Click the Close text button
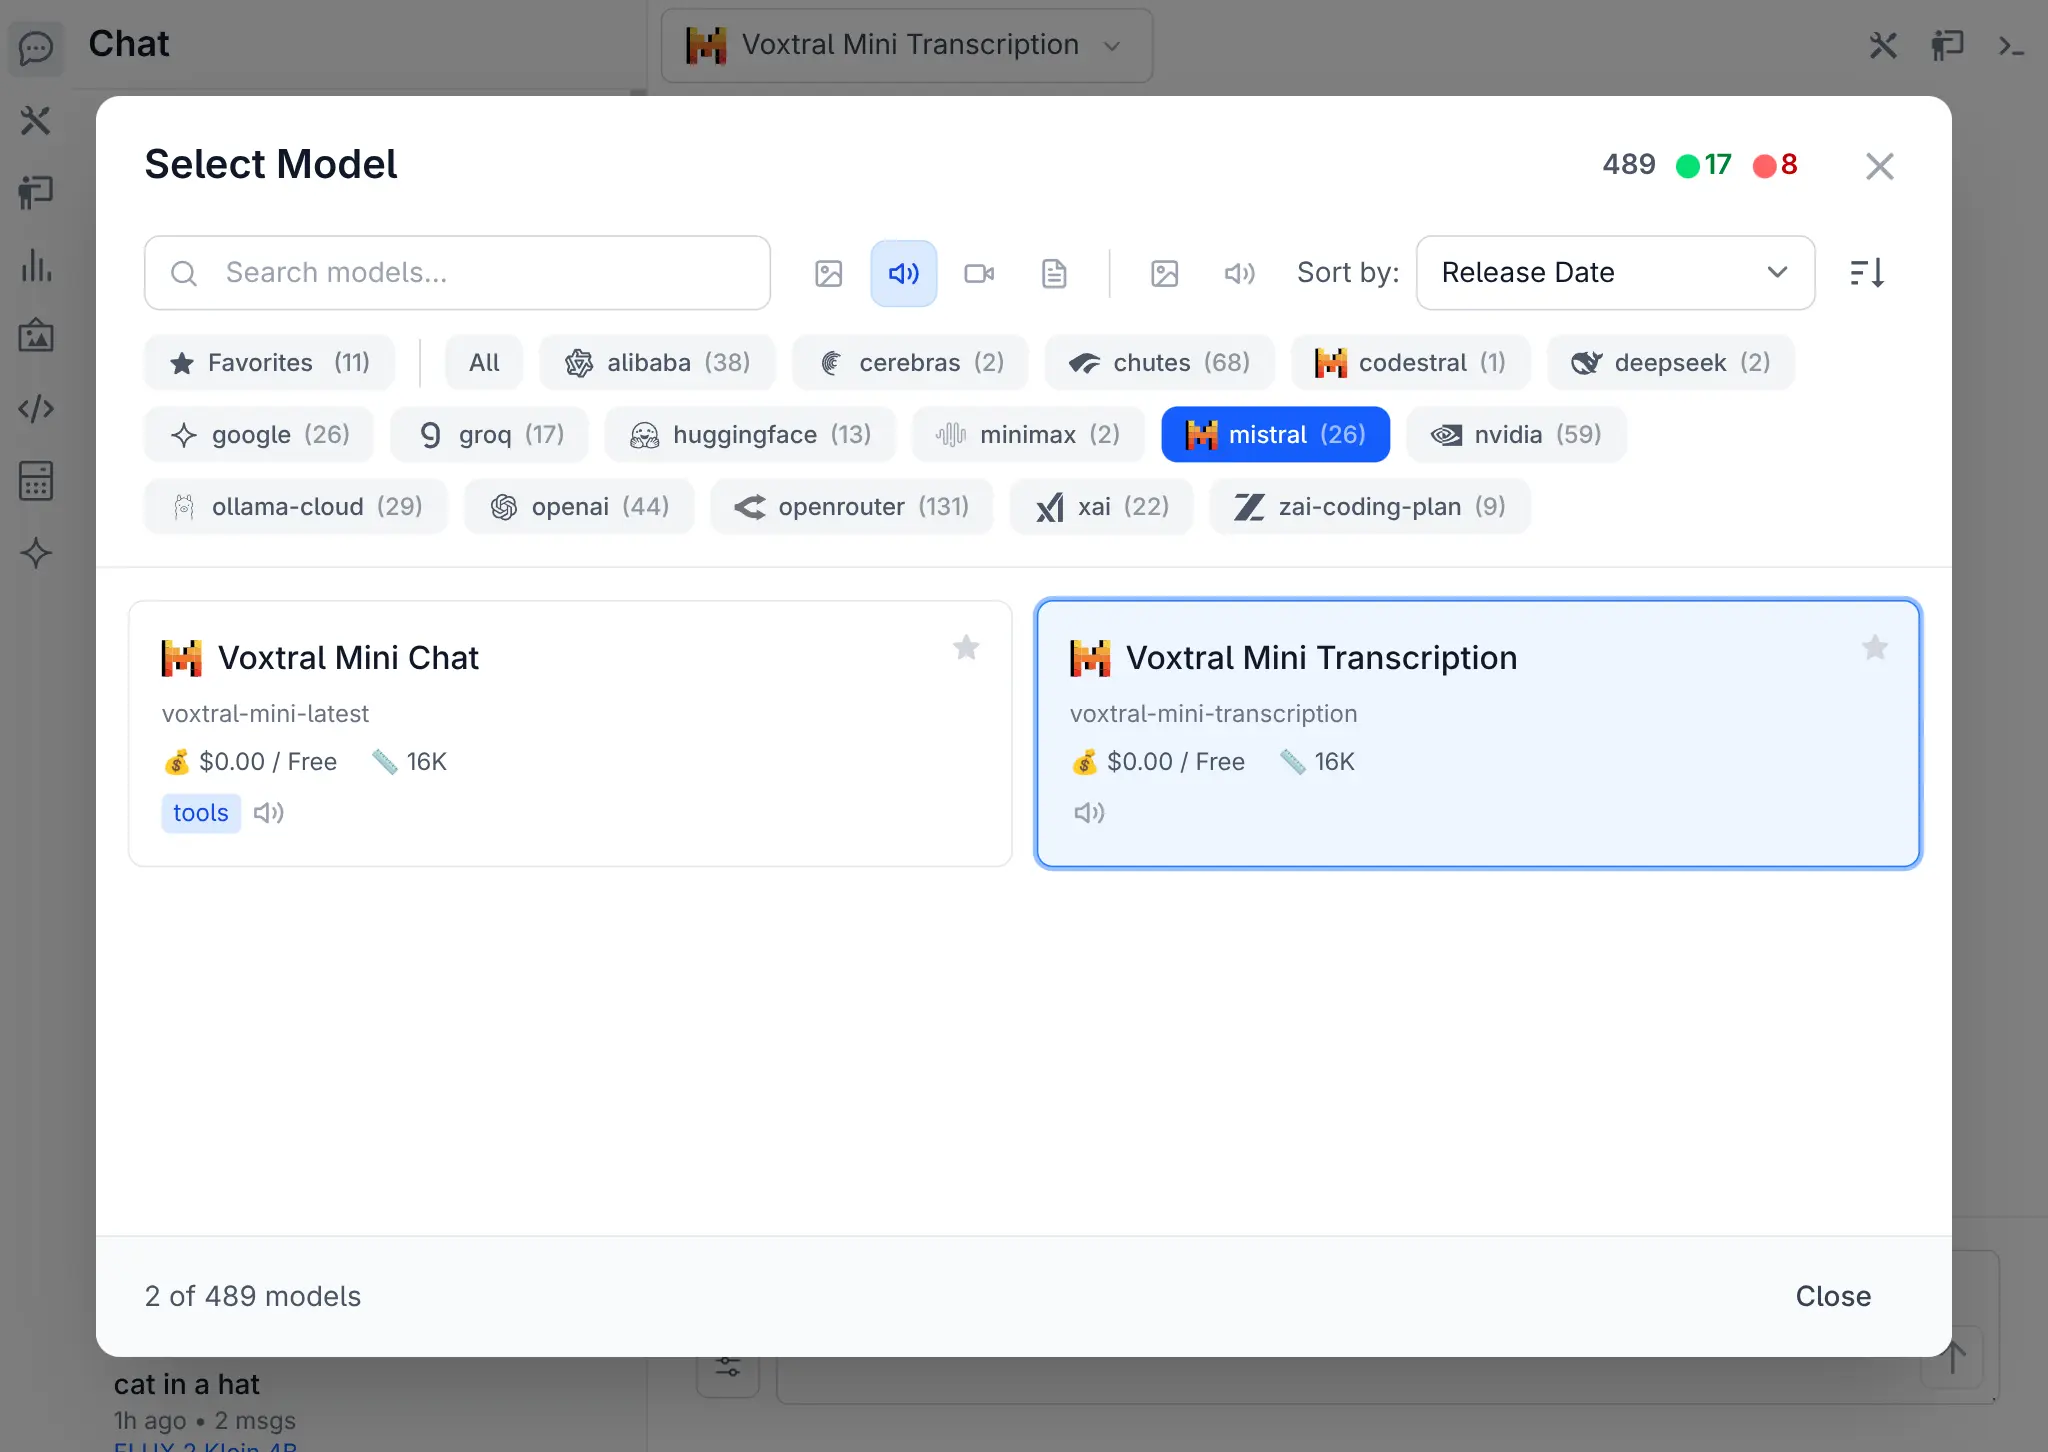The image size is (2048, 1452). coord(1832,1296)
